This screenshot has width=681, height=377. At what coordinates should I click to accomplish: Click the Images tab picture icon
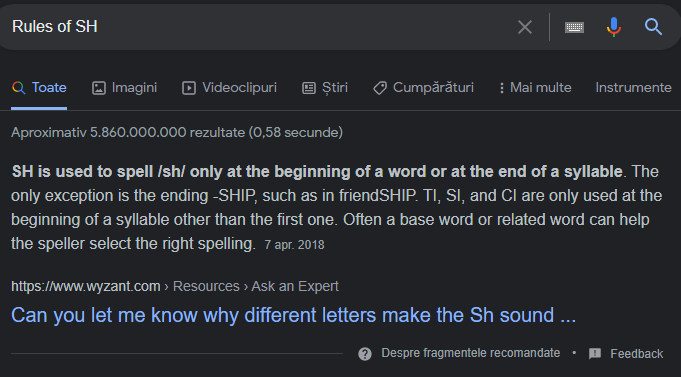(x=99, y=88)
